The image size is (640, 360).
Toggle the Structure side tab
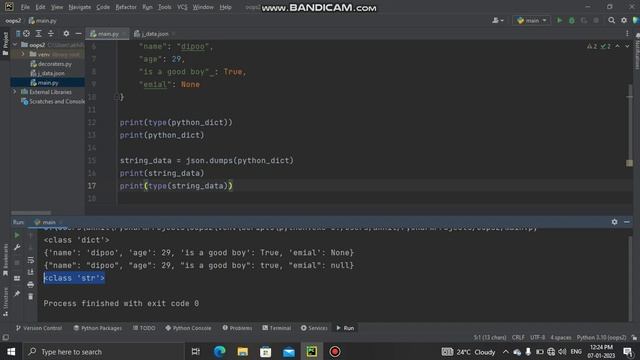pos(5,302)
